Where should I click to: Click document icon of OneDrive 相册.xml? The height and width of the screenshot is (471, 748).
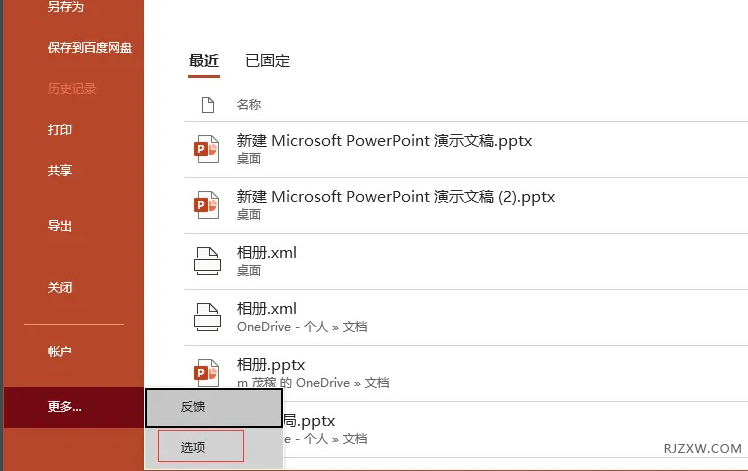(205, 316)
